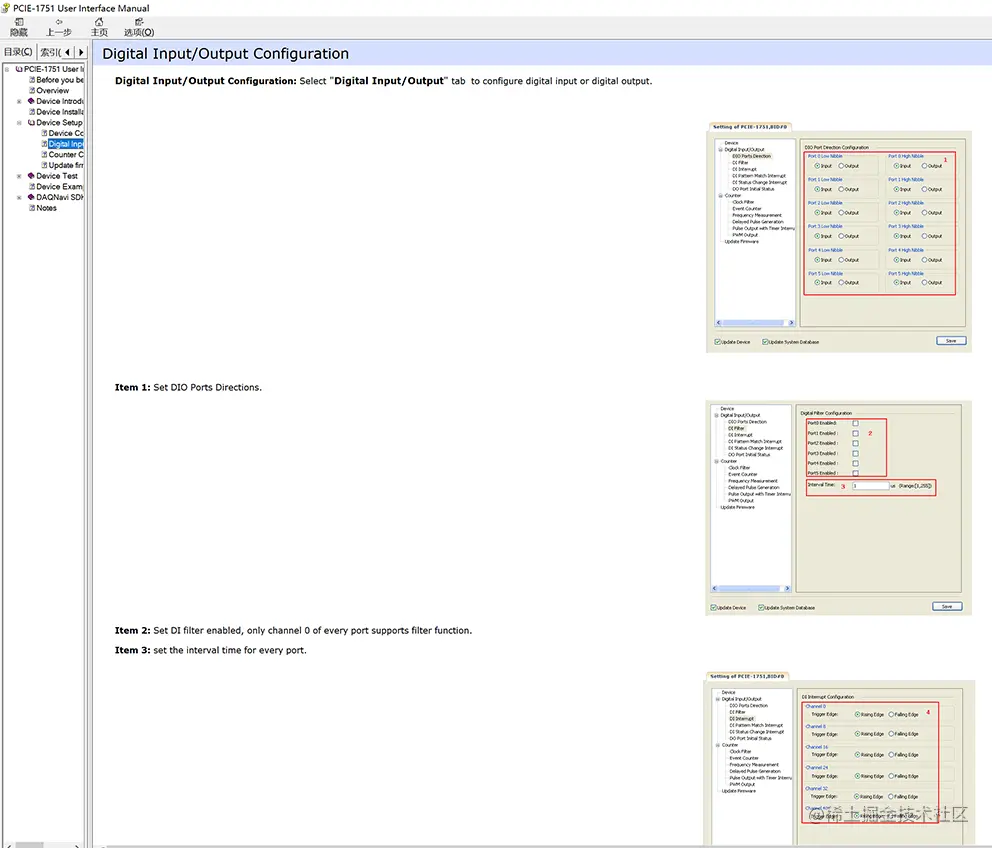Screen dimensions: 992x848
Task: Click the open-book icon of PCIE-1751 root
Action: click(19, 69)
